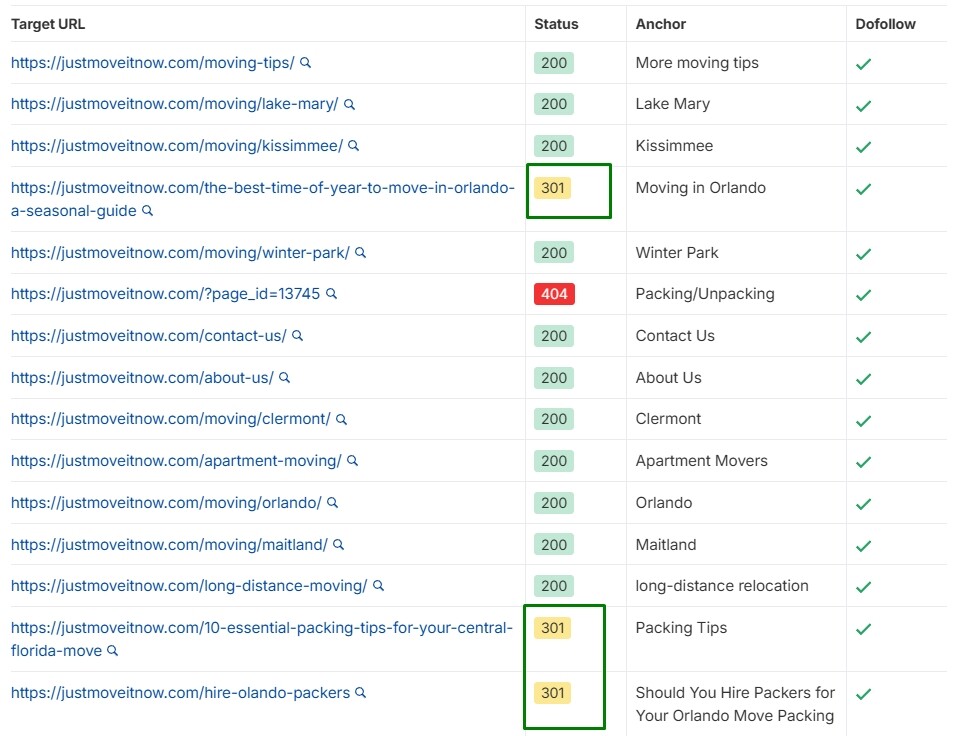Click dofollow checkmark in Packing/Unpacking row
Screen dimensions: 954x736
coord(864,295)
